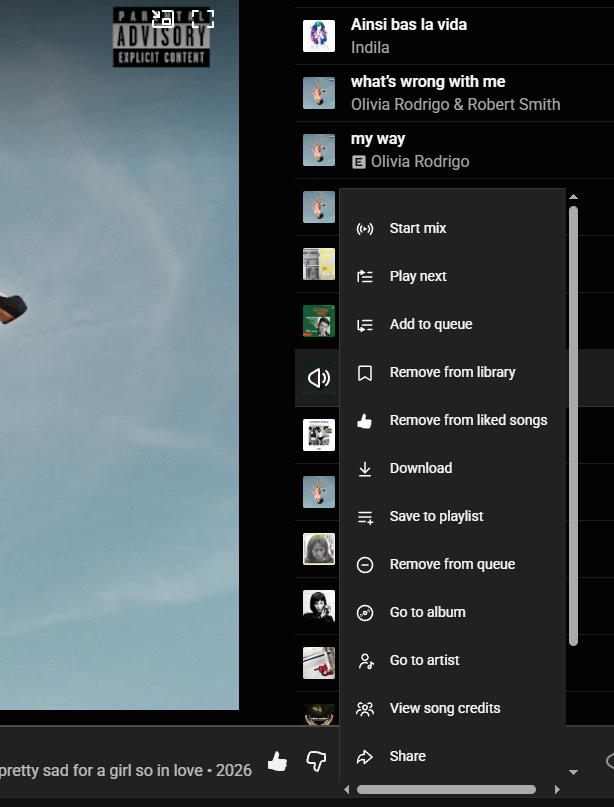Choose Download in the menu
The image size is (614, 807).
coord(452,468)
